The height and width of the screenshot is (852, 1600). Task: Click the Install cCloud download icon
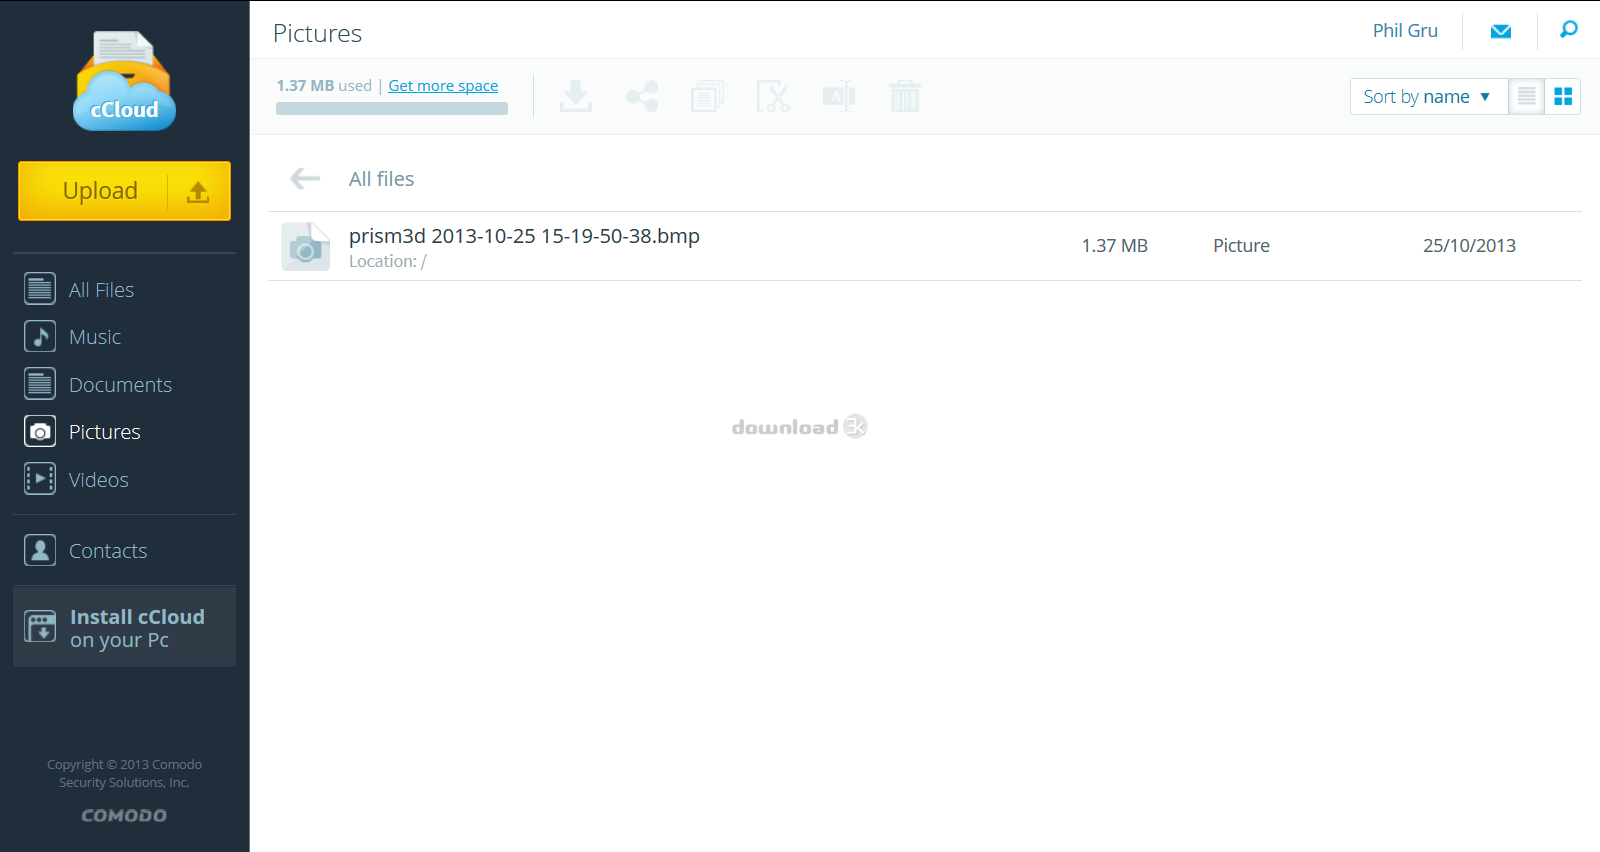point(40,627)
